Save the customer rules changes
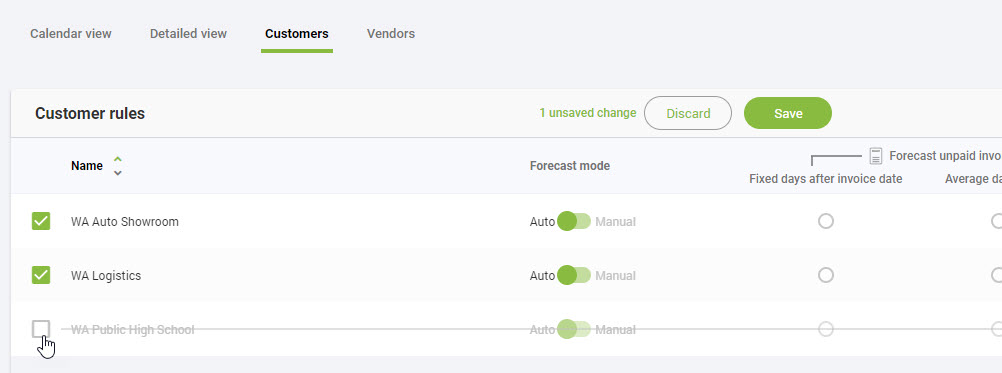This screenshot has width=1002, height=373. 788,113
